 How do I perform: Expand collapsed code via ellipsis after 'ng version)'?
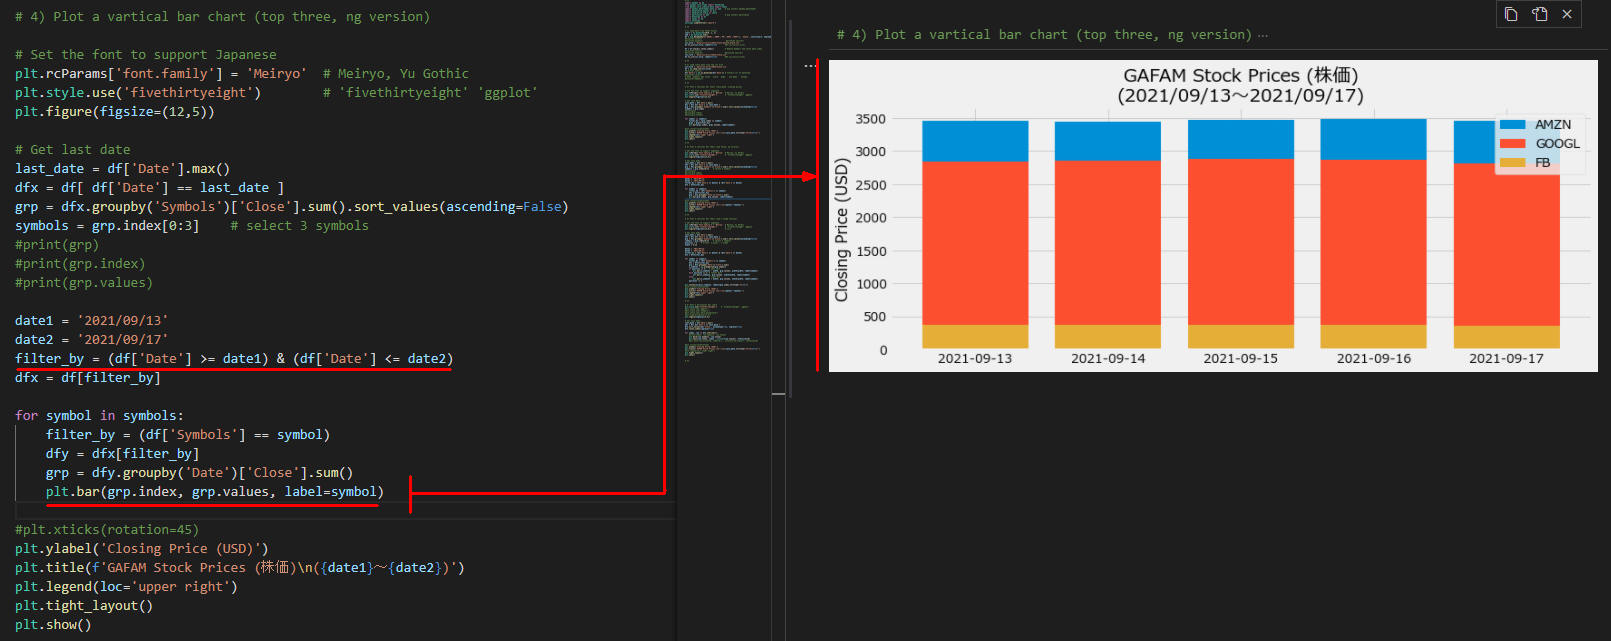1263,35
